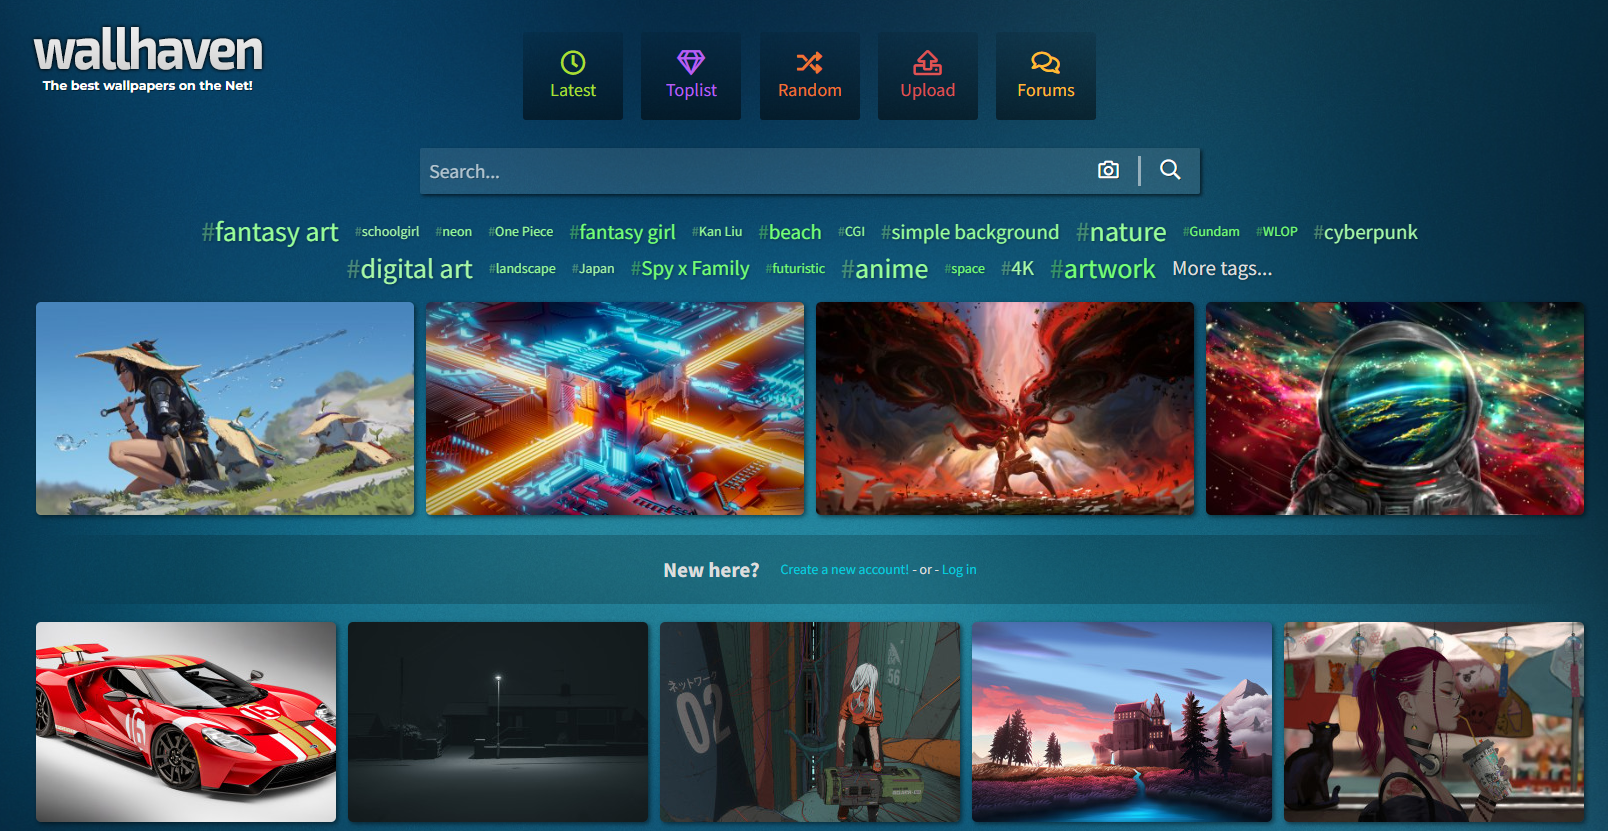This screenshot has width=1608, height=831.
Task: Focus the Search text field
Action: coord(754,171)
